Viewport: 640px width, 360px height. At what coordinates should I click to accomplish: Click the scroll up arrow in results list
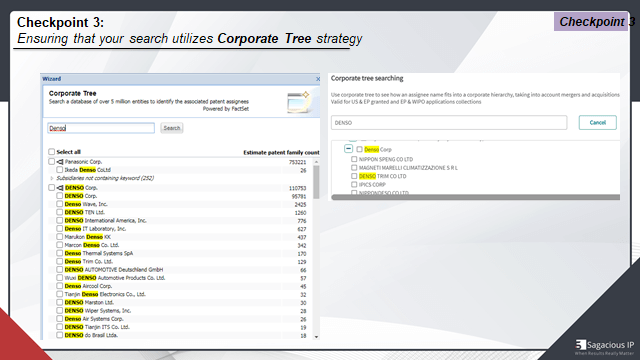316,162
